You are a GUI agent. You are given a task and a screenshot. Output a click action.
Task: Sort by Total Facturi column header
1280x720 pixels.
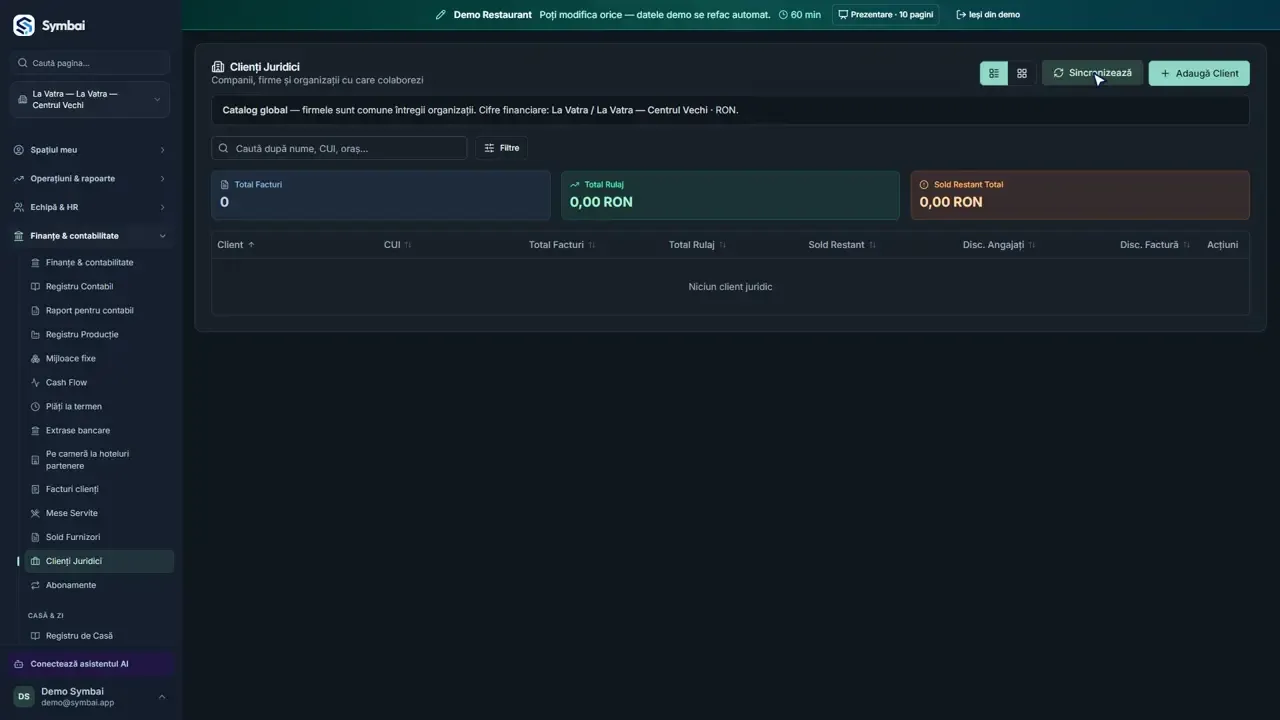562,245
